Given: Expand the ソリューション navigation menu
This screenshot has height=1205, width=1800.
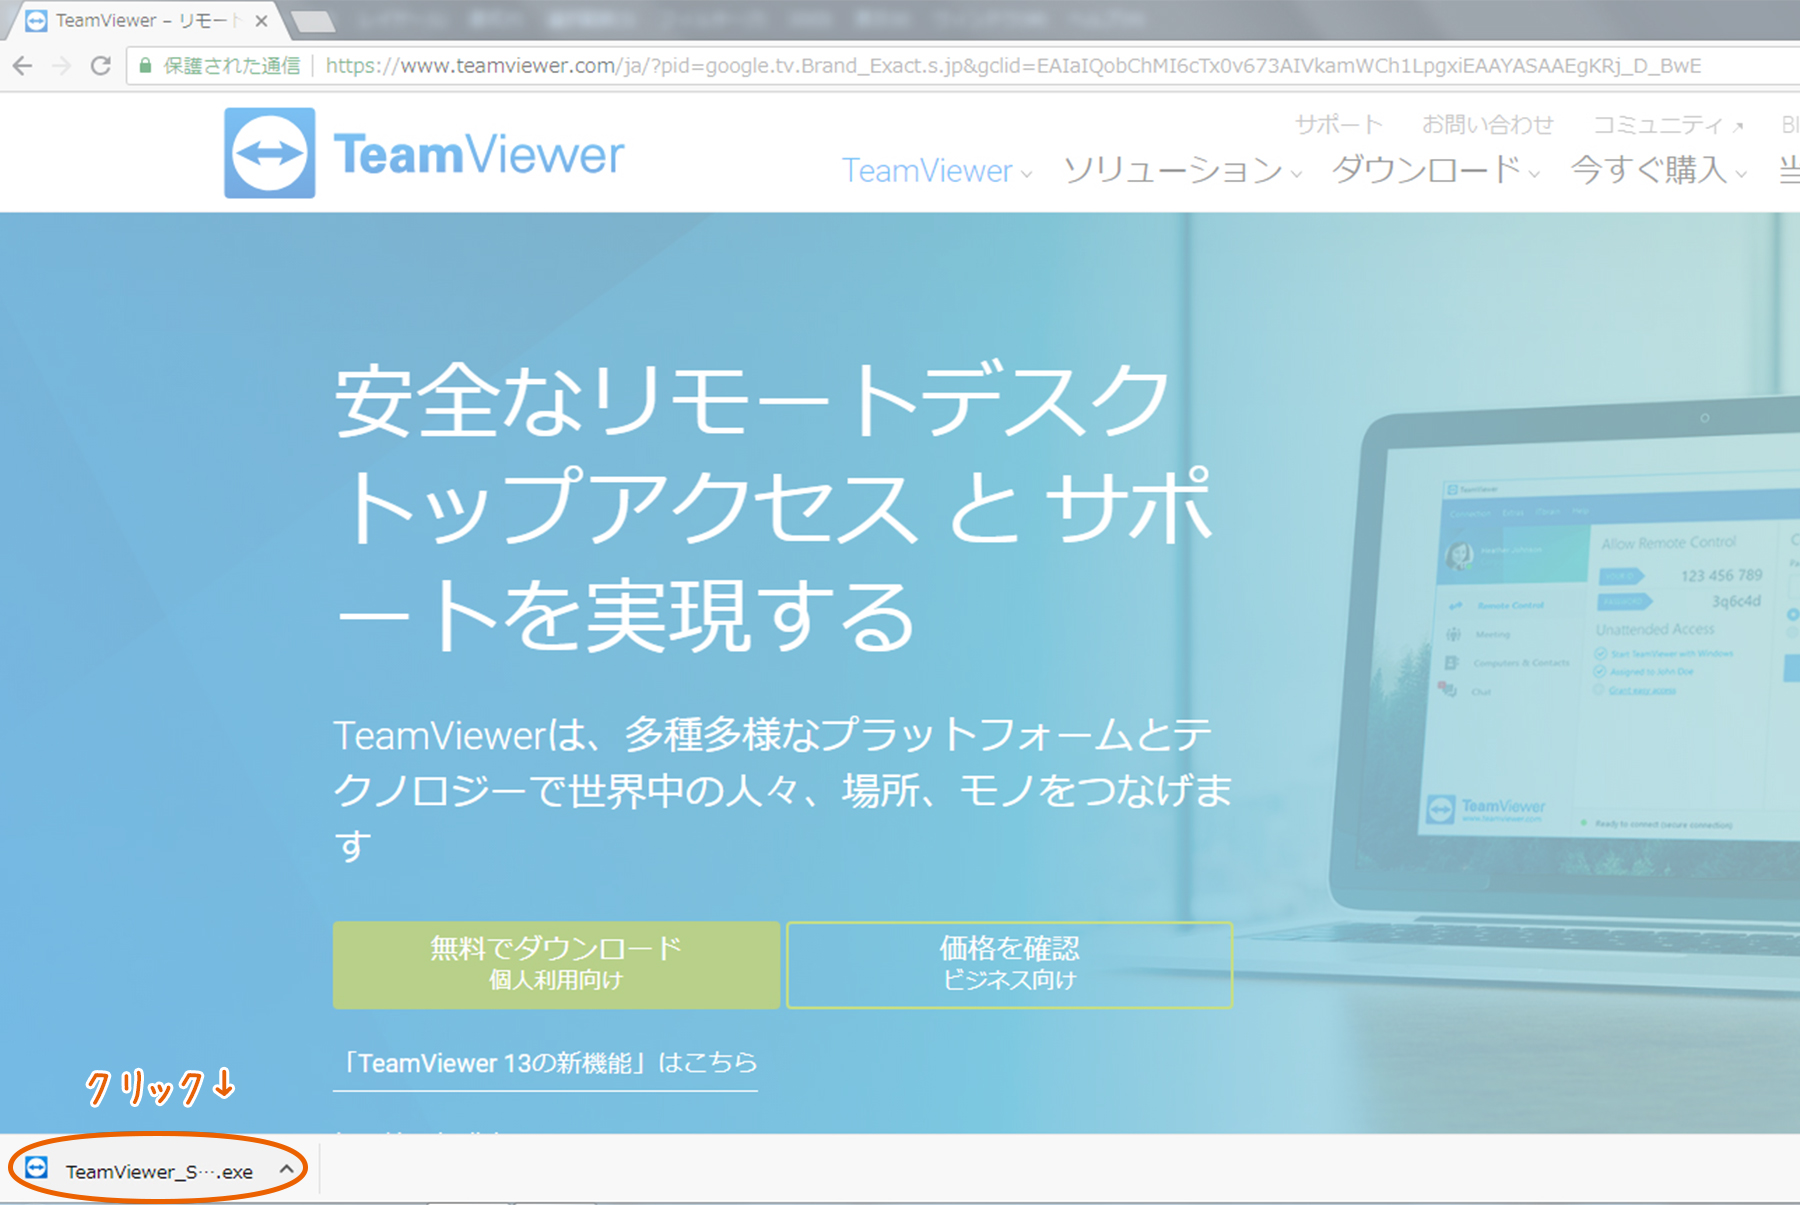Looking at the screenshot, I should click(1182, 171).
